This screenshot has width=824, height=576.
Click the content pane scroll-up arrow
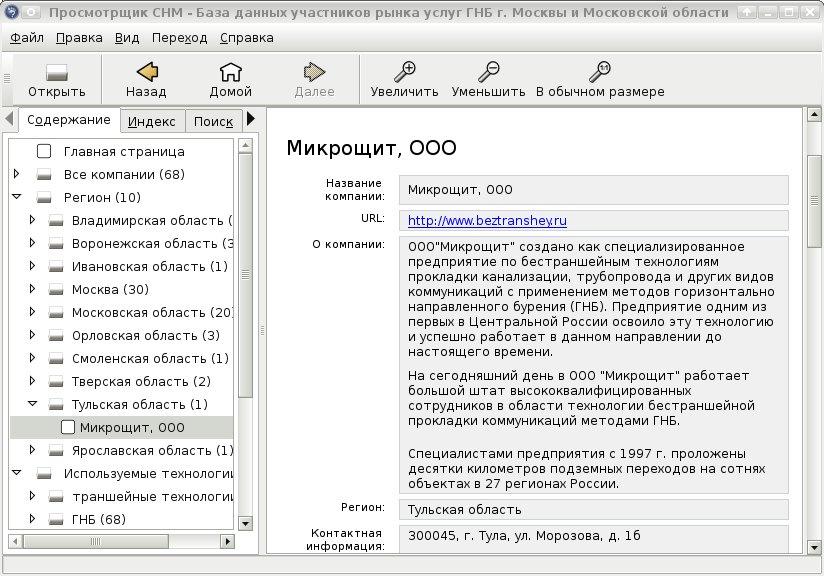click(x=814, y=114)
